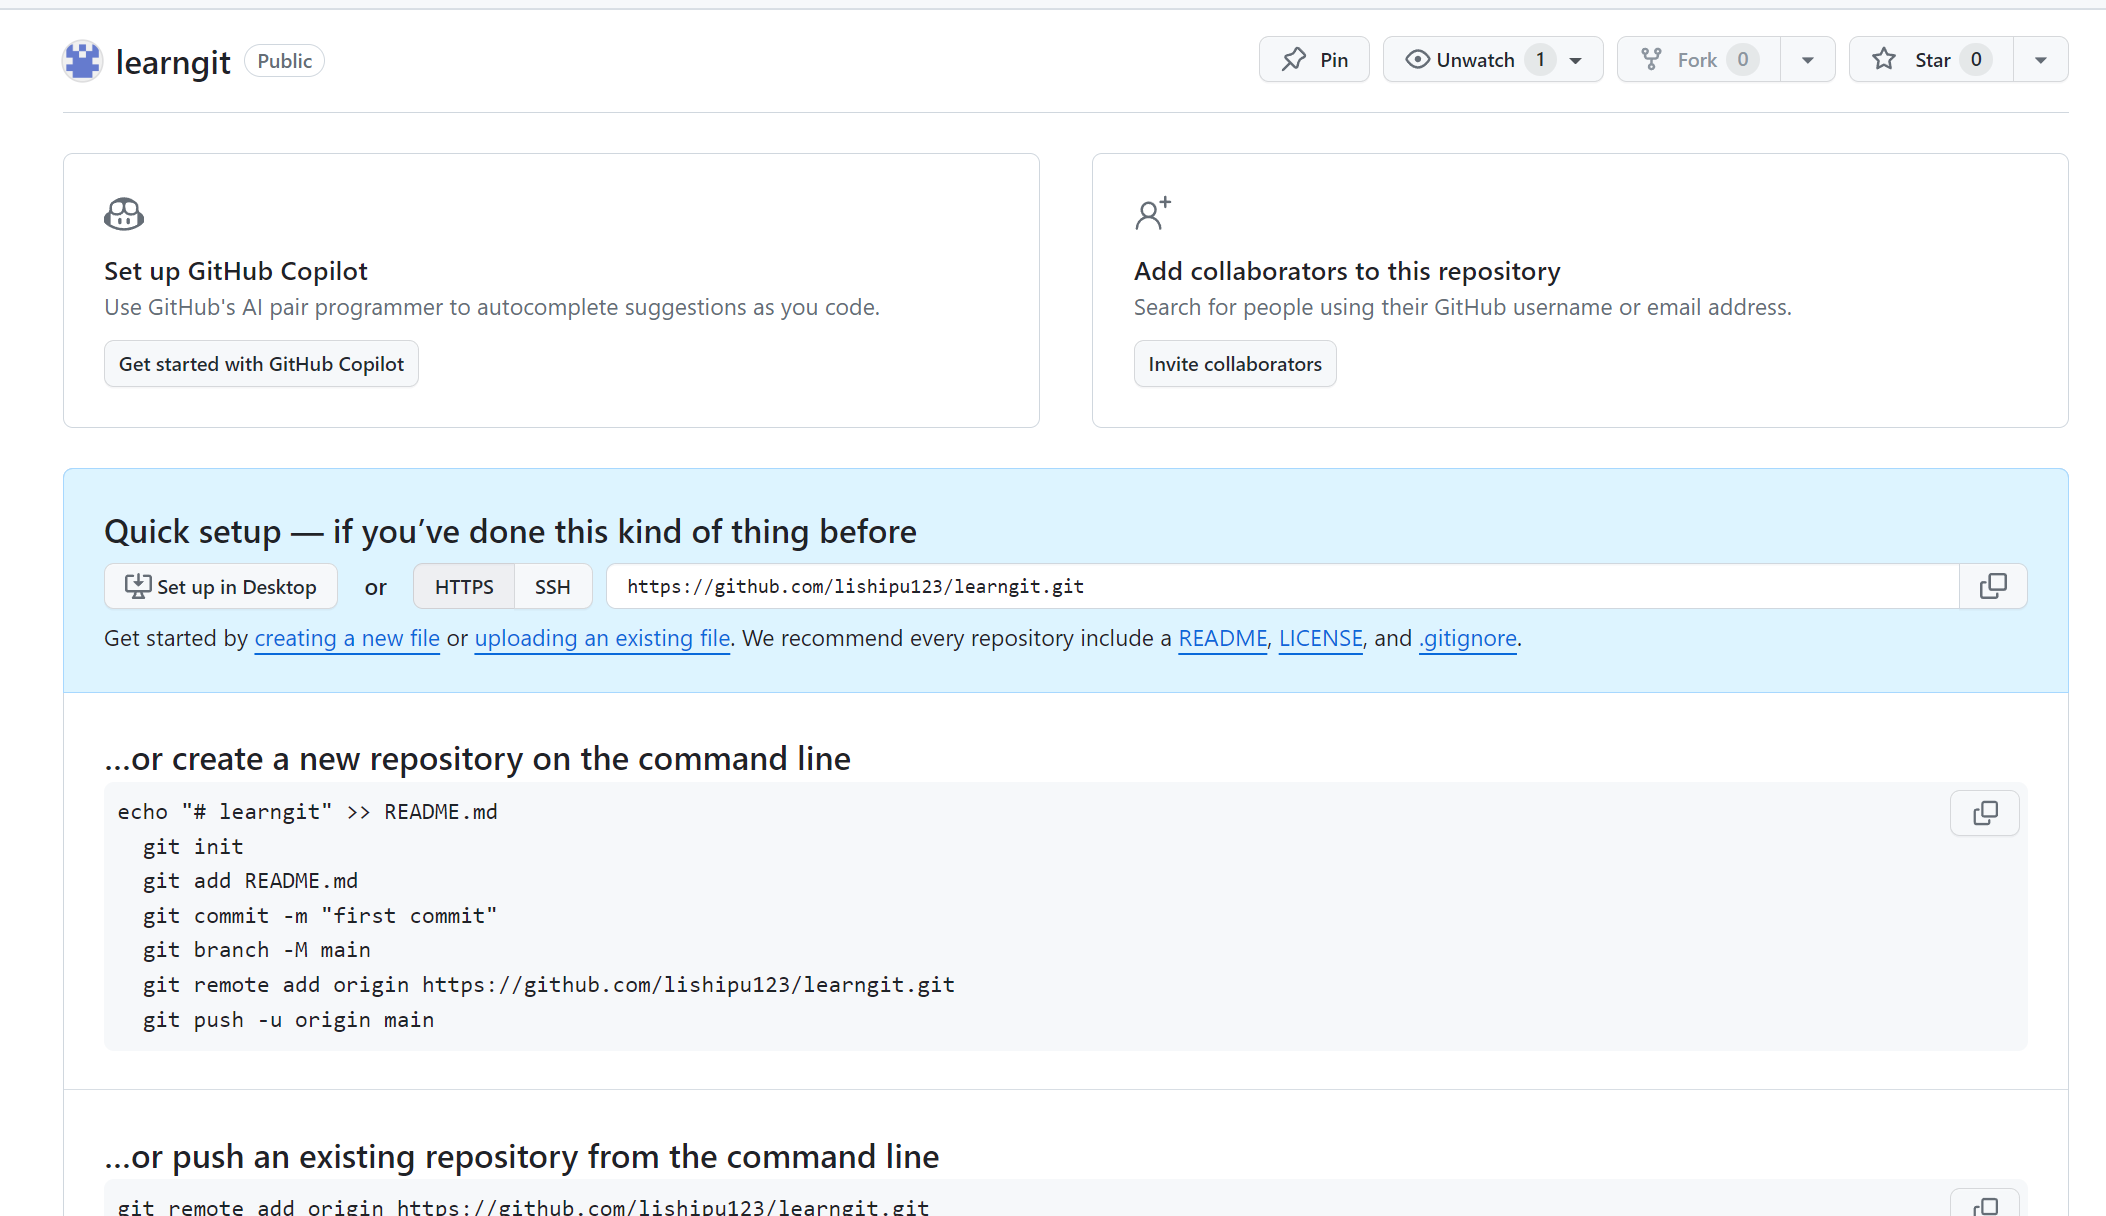Open the Fork options dropdown arrow
The height and width of the screenshot is (1216, 2106).
[1807, 60]
